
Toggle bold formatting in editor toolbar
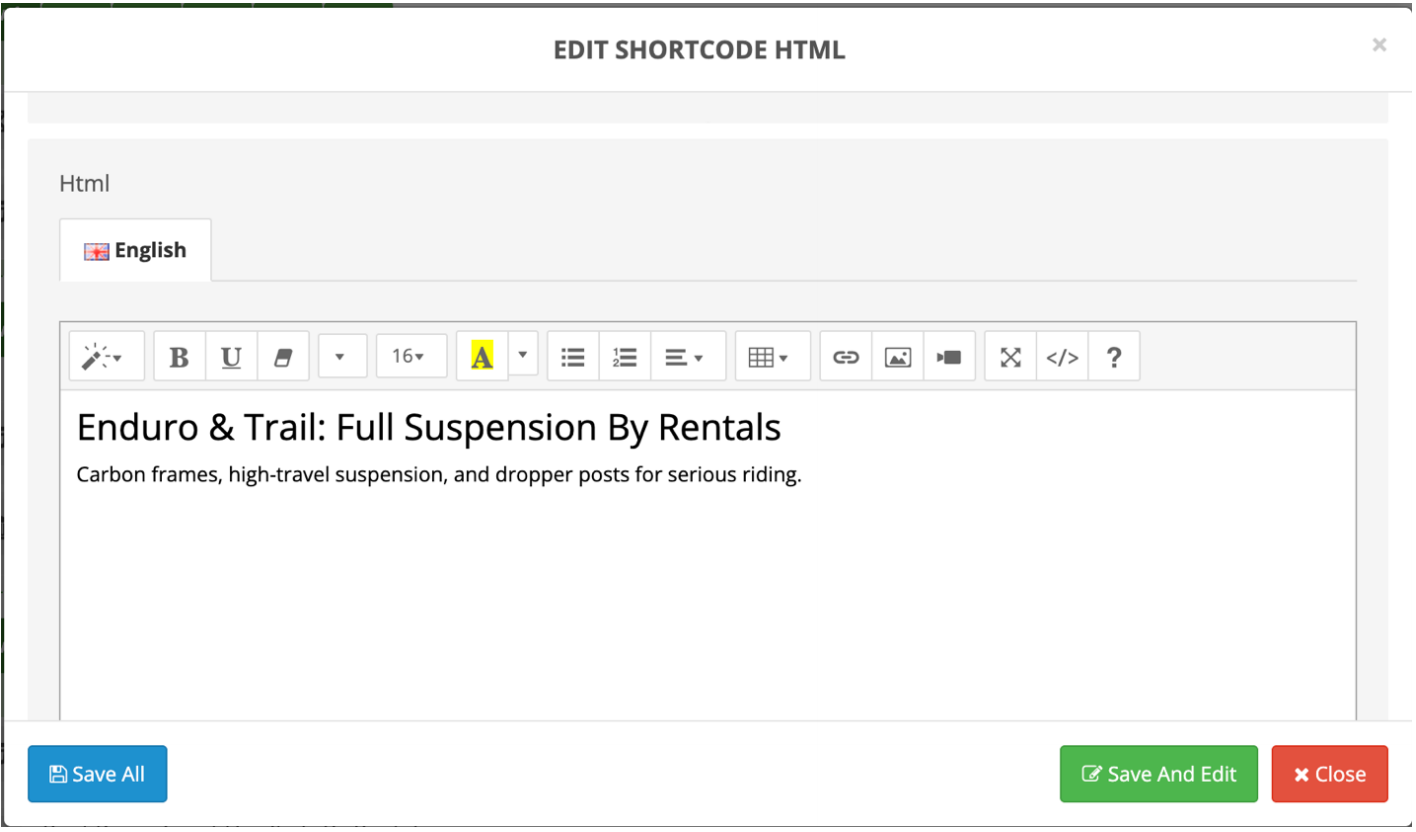(180, 357)
